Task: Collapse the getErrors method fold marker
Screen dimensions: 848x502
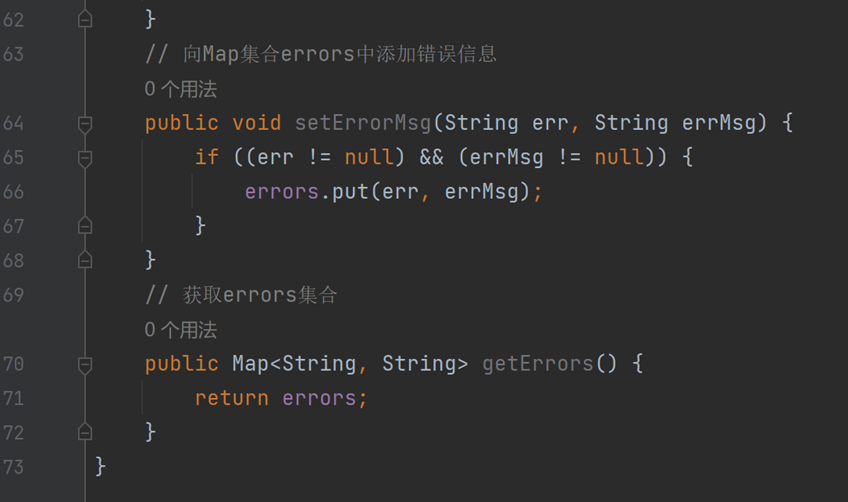Action: [x=85, y=365]
